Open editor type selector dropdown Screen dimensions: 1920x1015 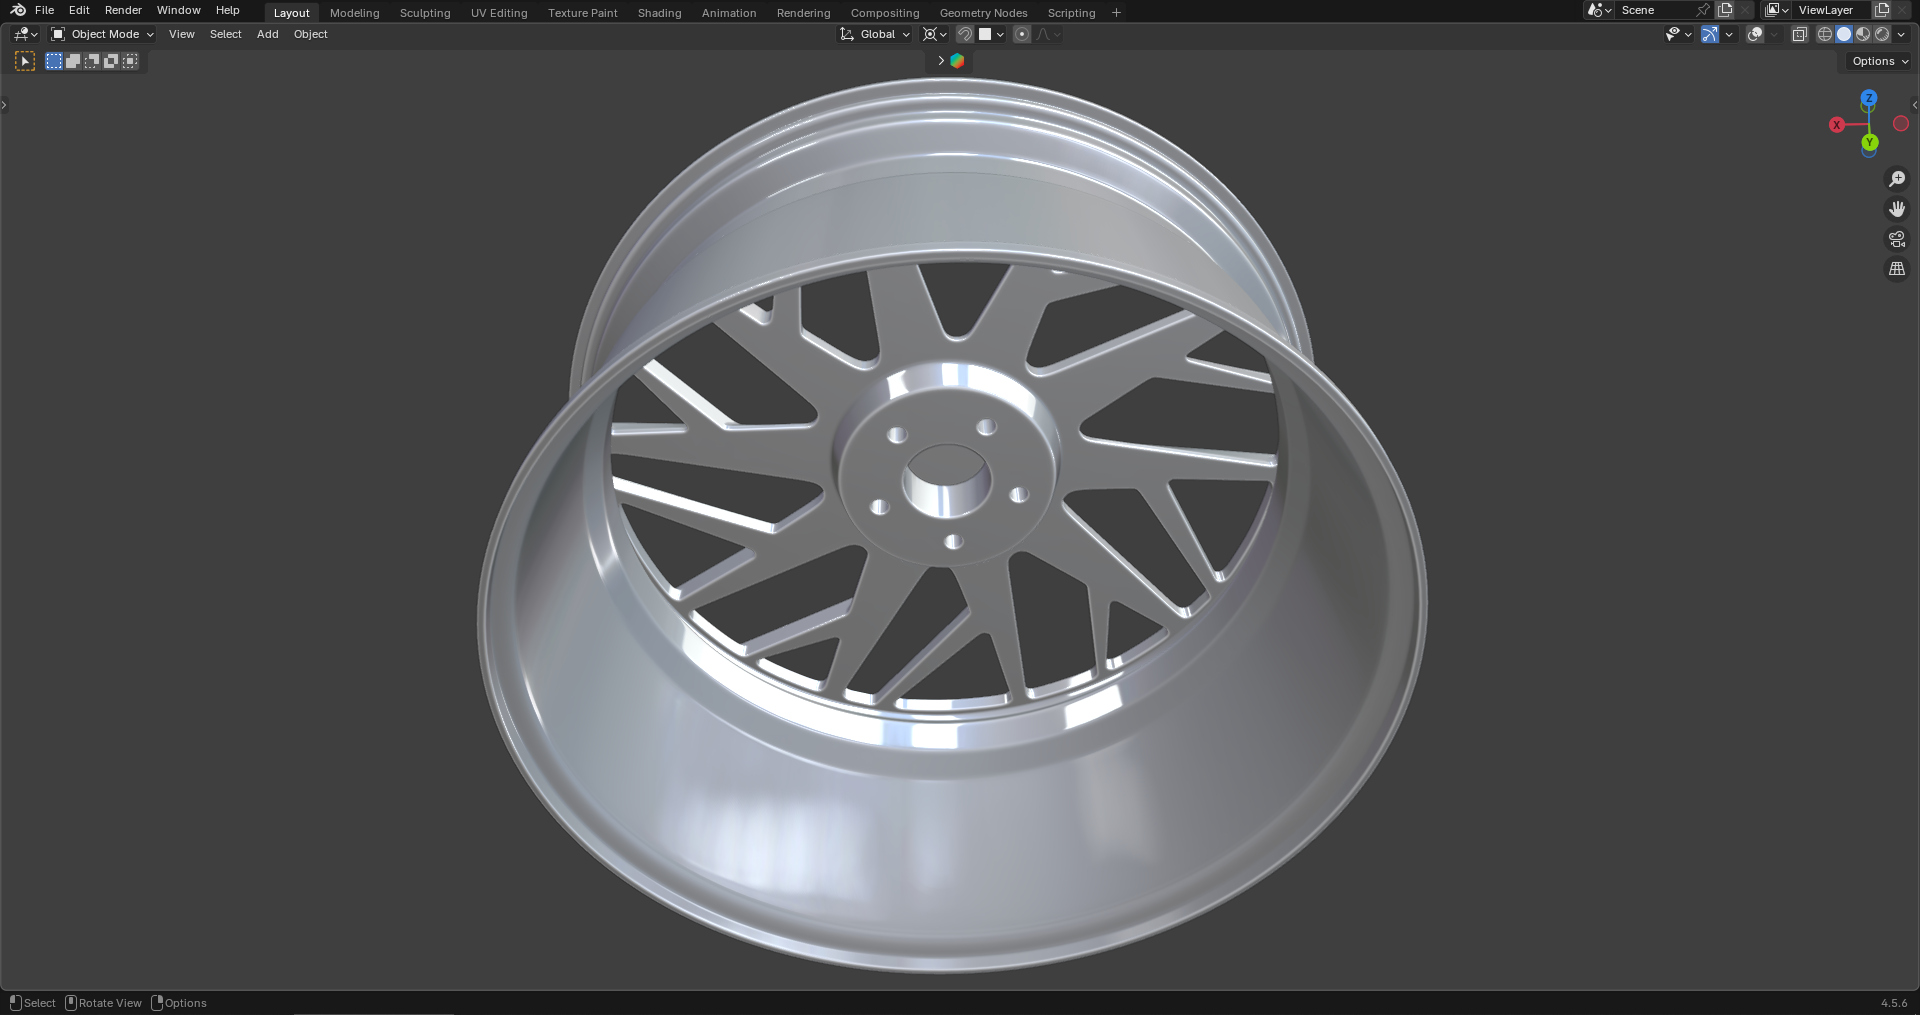pos(26,34)
